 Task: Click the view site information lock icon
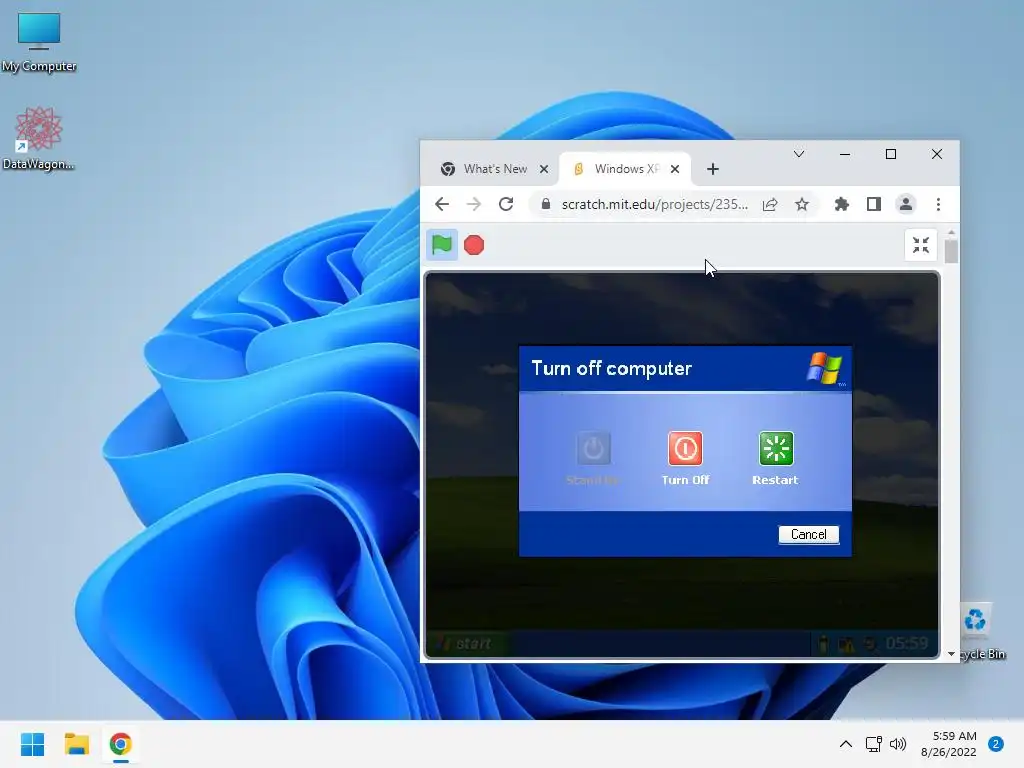546,204
